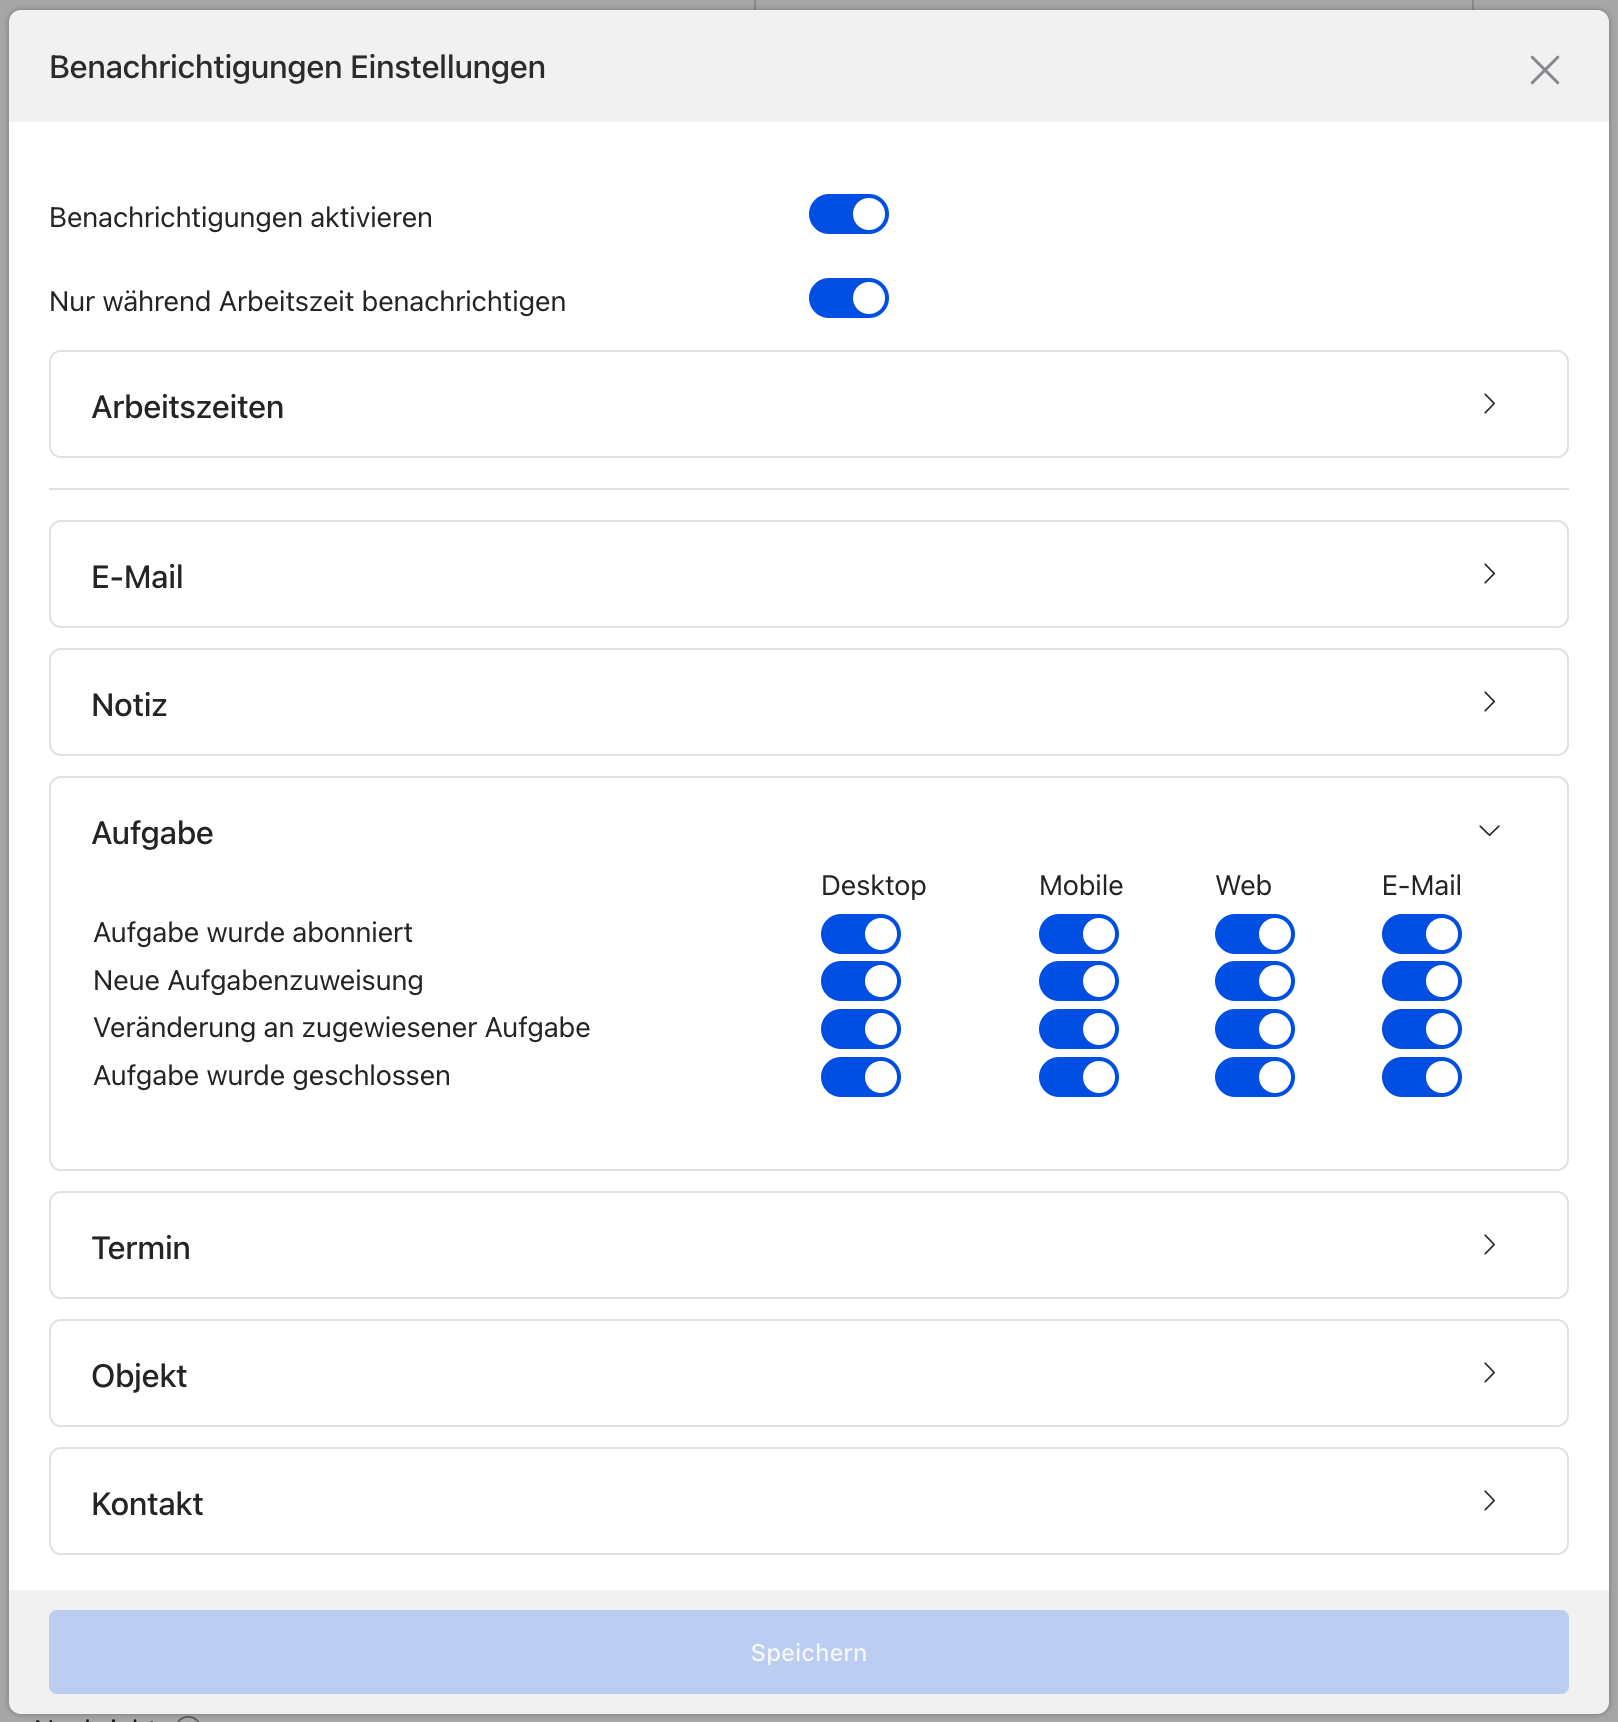Screen dimensions: 1618x1722
Task: Click the Termin section title
Action: [x=141, y=1248]
